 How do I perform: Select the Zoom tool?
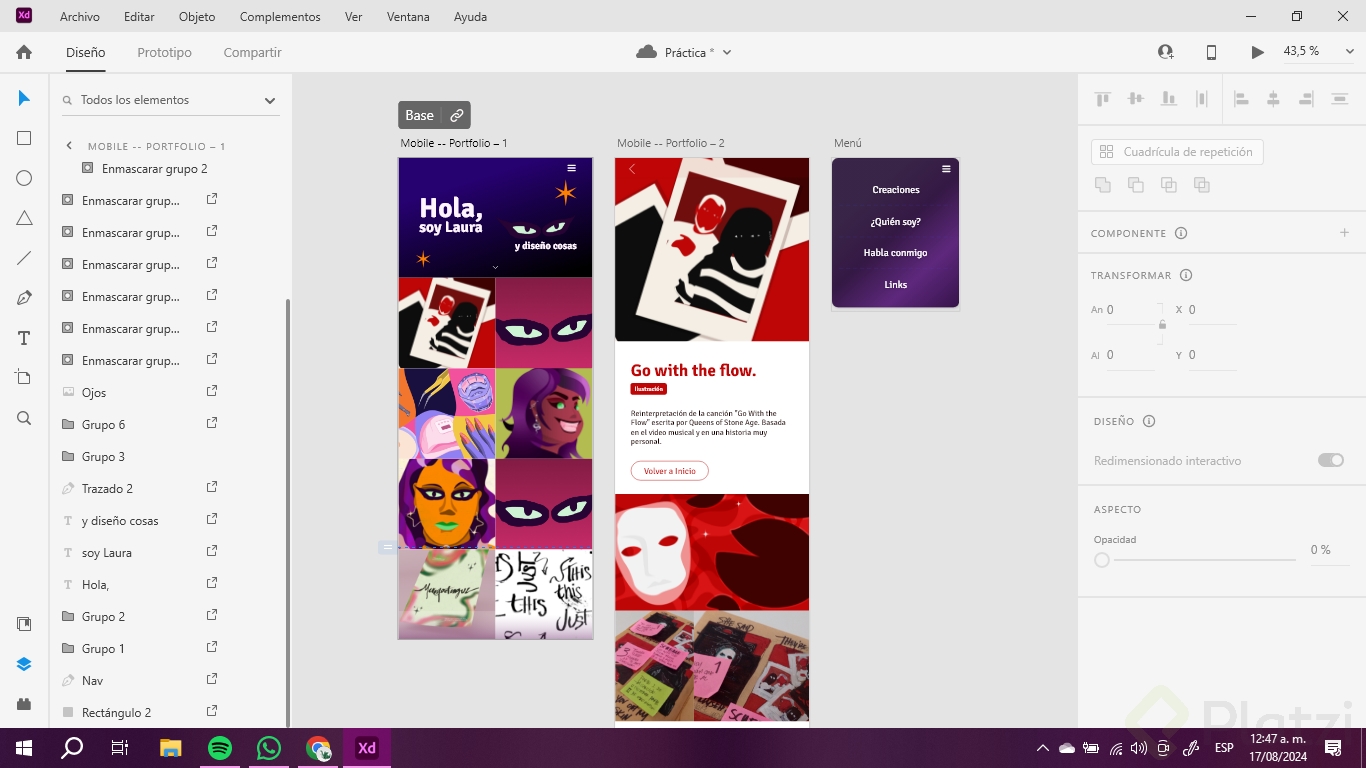(x=24, y=418)
